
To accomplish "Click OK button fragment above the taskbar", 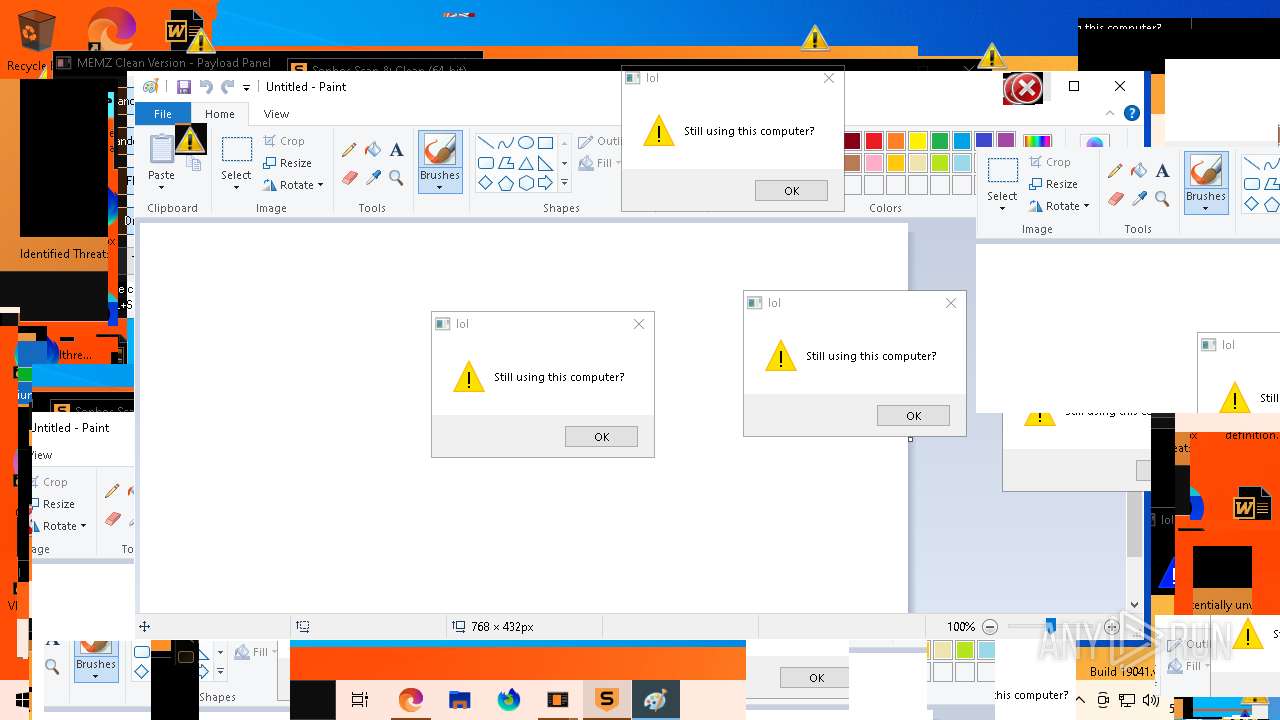I will (816, 678).
